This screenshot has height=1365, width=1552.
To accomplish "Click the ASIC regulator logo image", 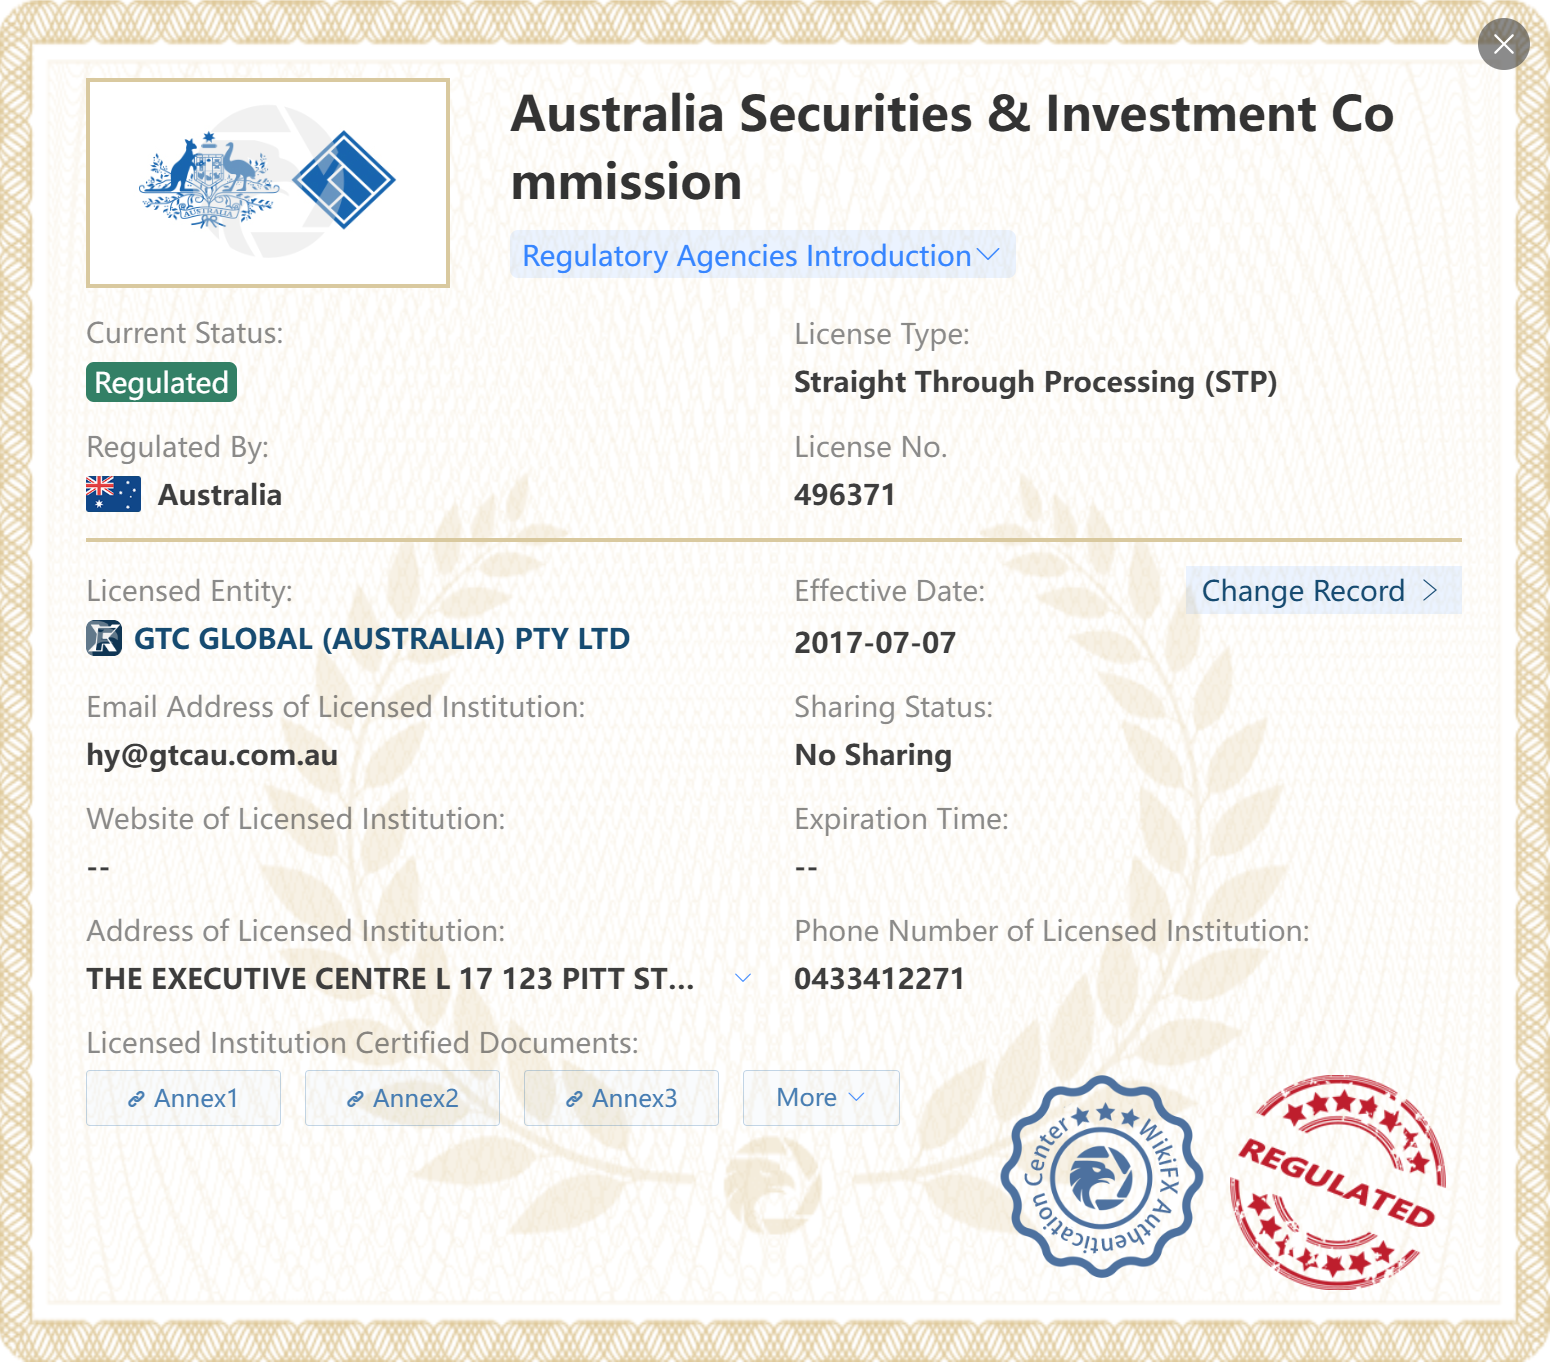I will pyautogui.click(x=268, y=183).
